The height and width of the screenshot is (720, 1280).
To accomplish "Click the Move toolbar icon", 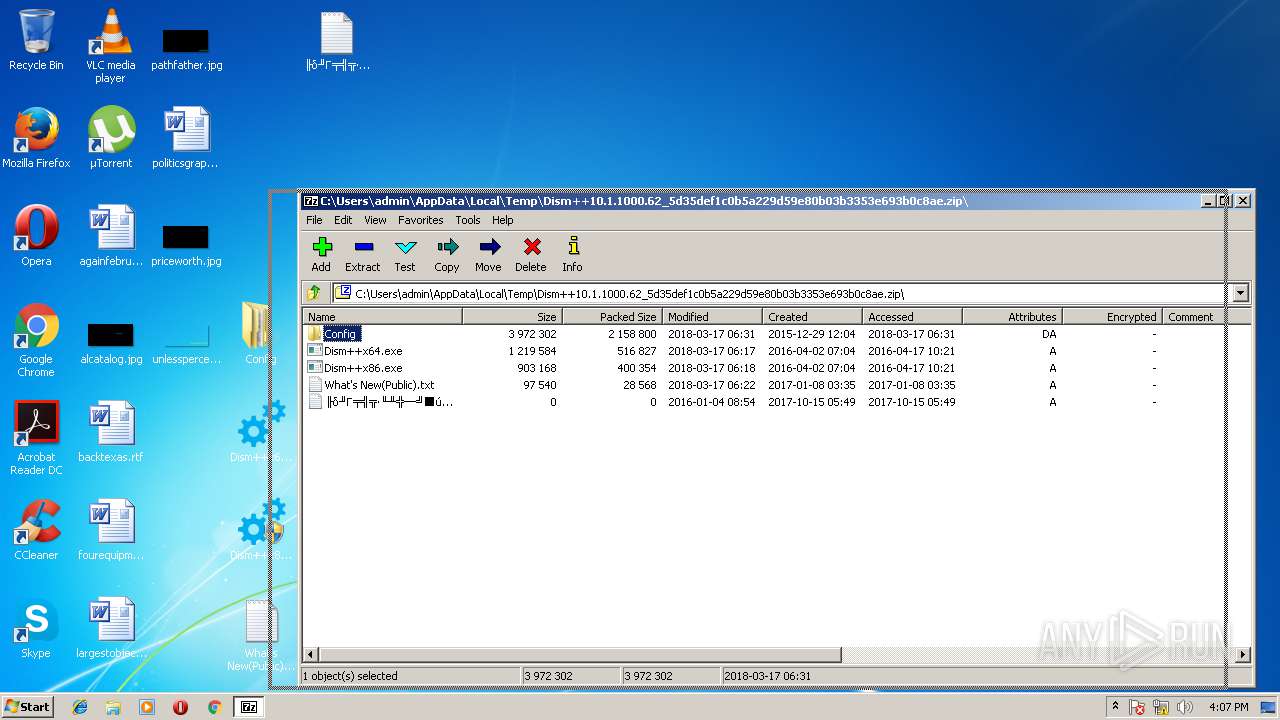I will click(488, 254).
